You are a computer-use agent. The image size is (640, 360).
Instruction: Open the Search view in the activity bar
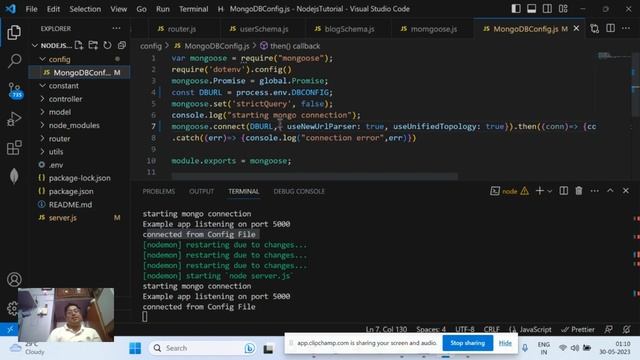14,61
